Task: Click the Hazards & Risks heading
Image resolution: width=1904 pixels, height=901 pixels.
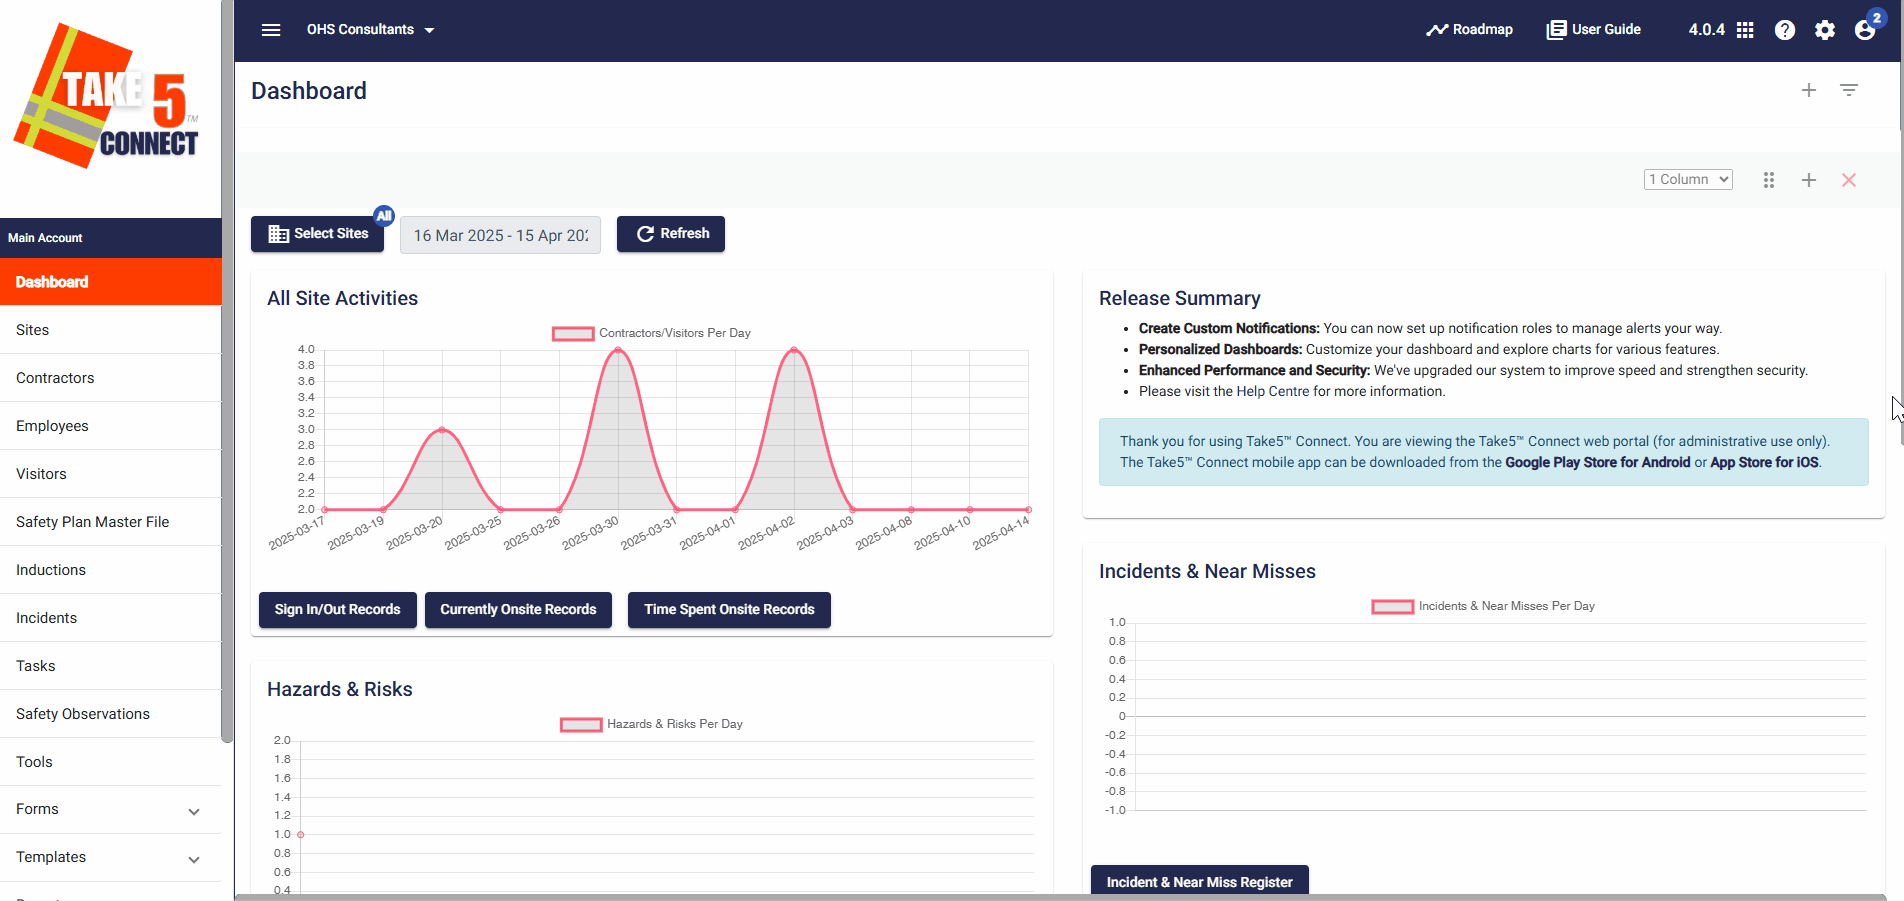Action: point(339,689)
